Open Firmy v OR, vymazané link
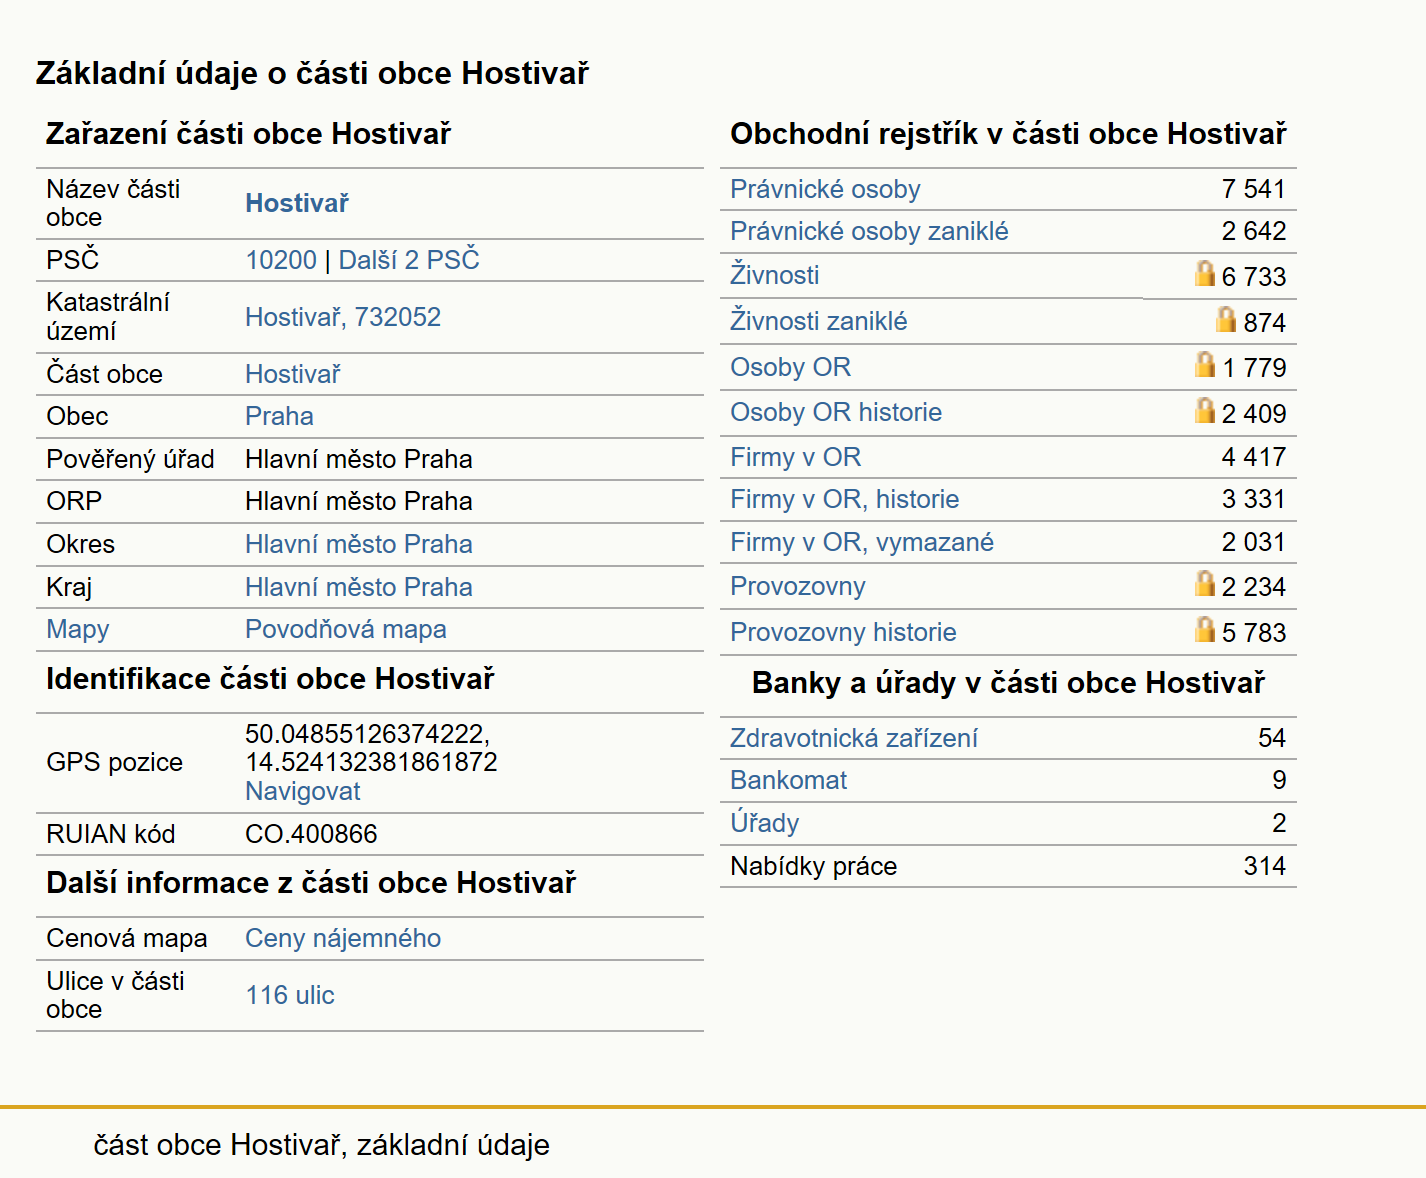Screen dimensions: 1426x1178 point(862,542)
